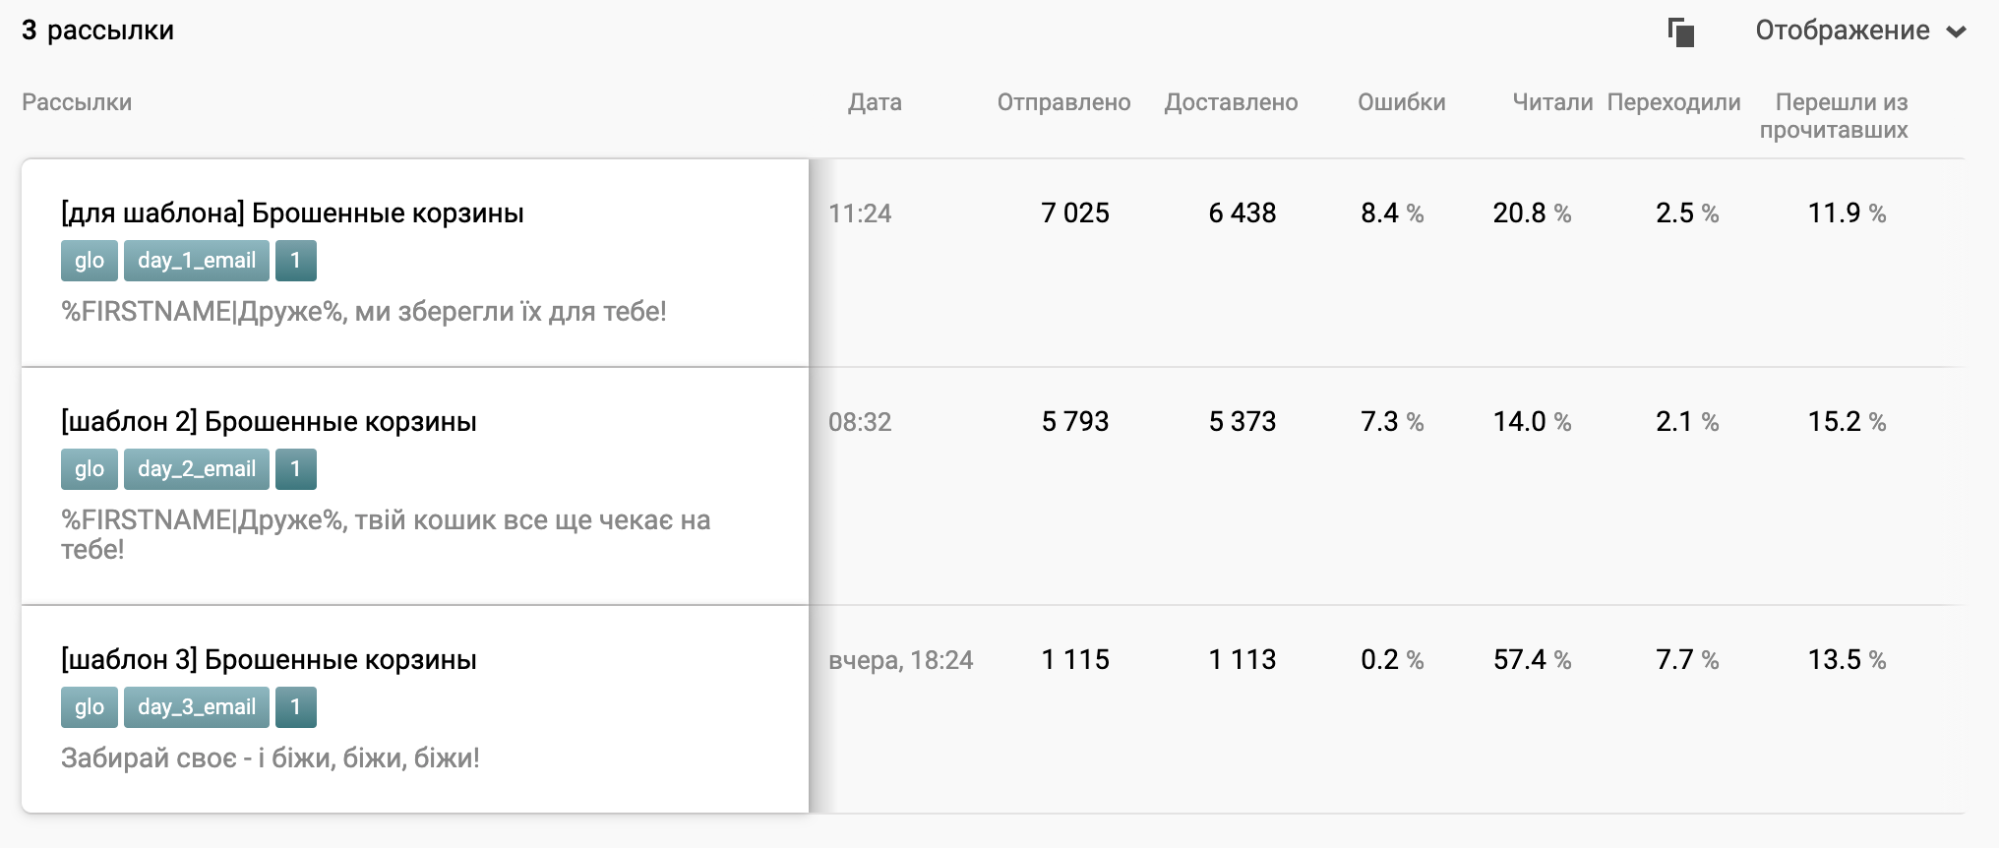Click the copy icon near Отображение
The image size is (1999, 849).
[x=1681, y=32]
